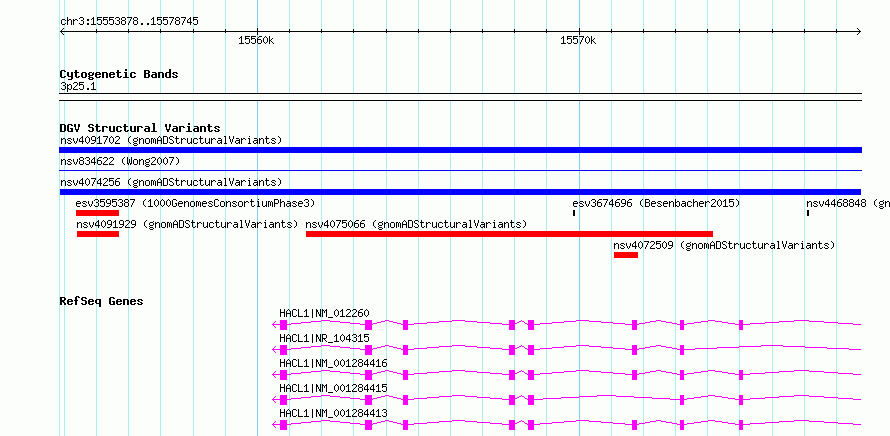Screen dimensions: 890x436
Task: Click the DGV Structural Variants track title
Action: [140, 128]
